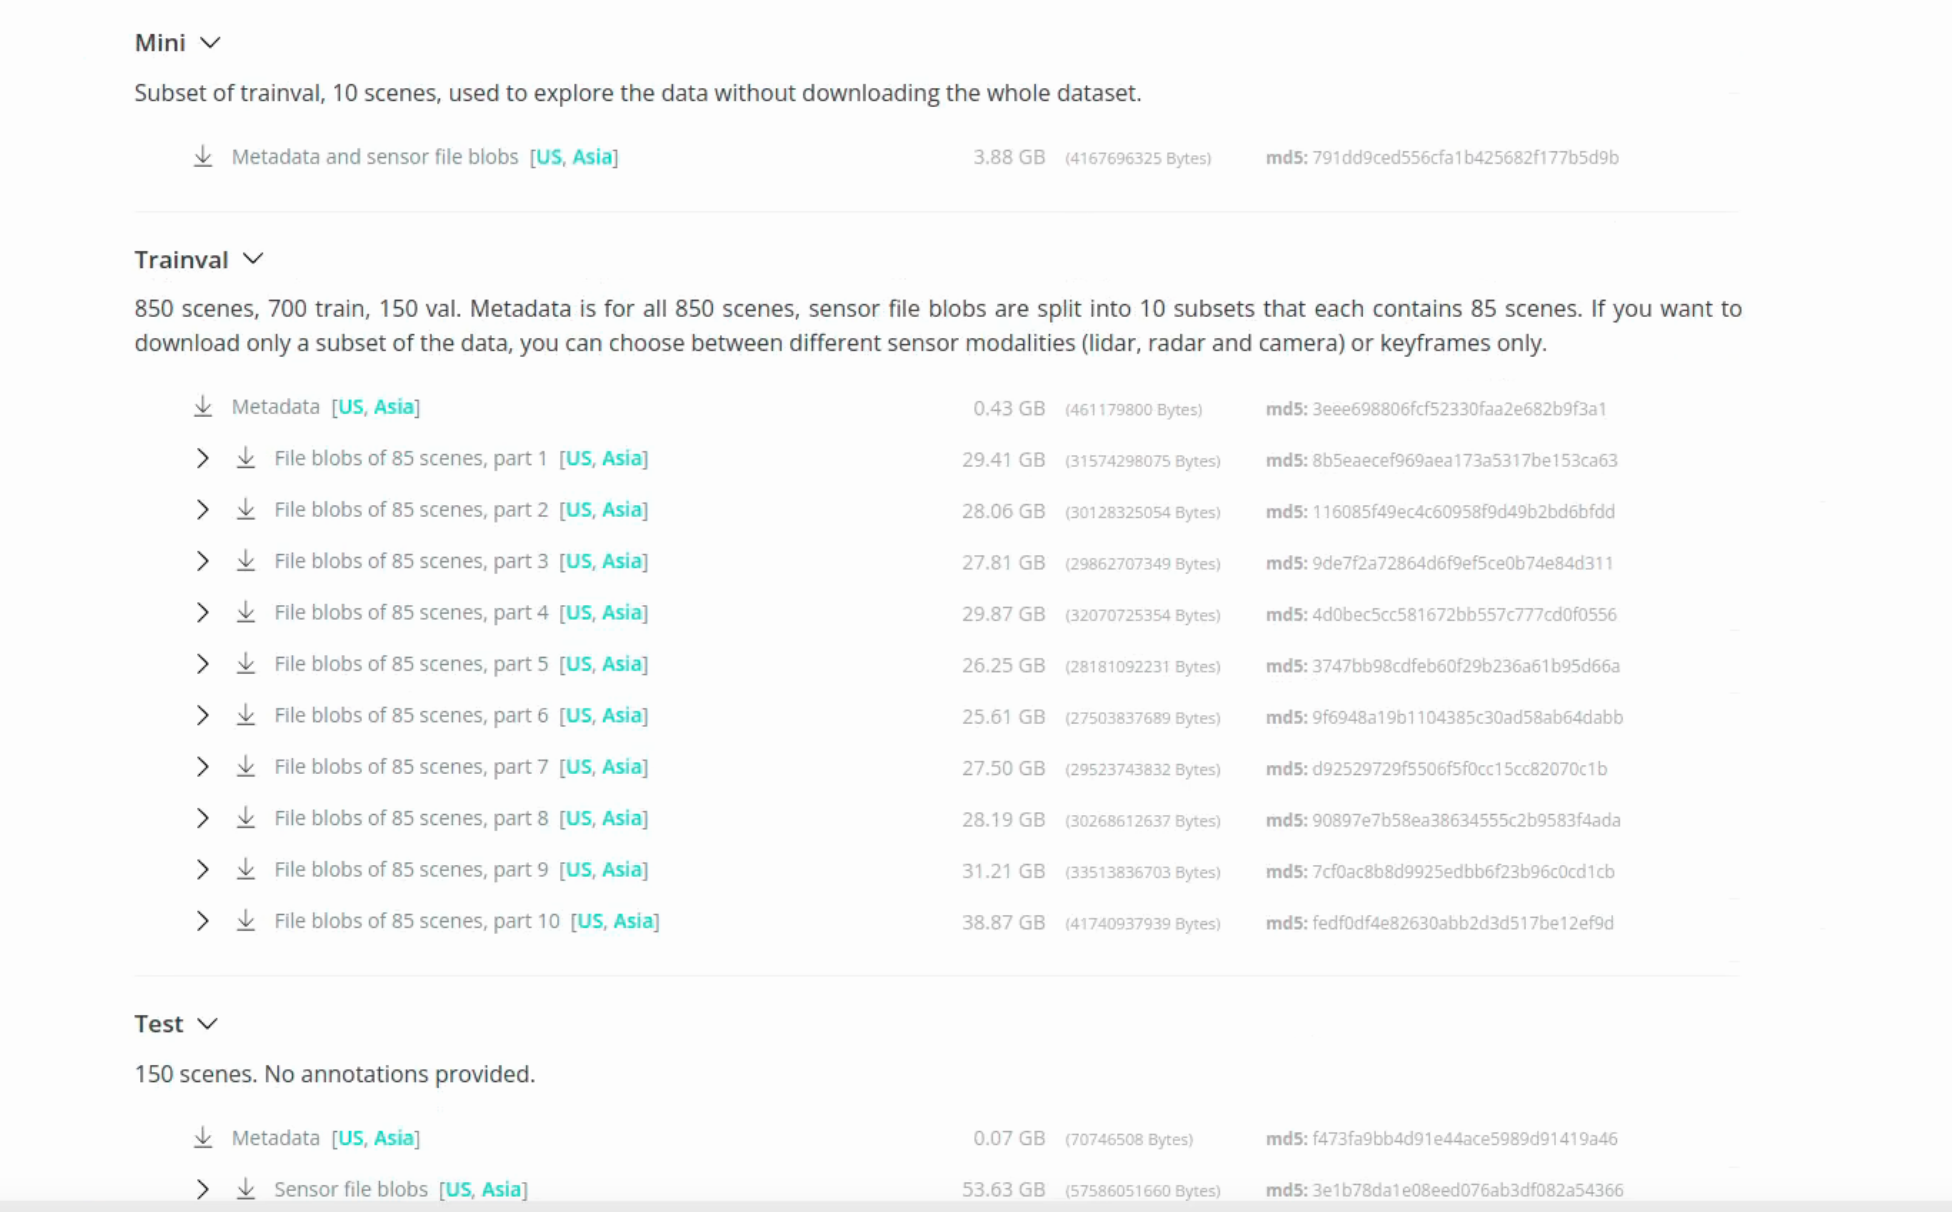Expand Test Sensor file blobs row

pos(203,1189)
